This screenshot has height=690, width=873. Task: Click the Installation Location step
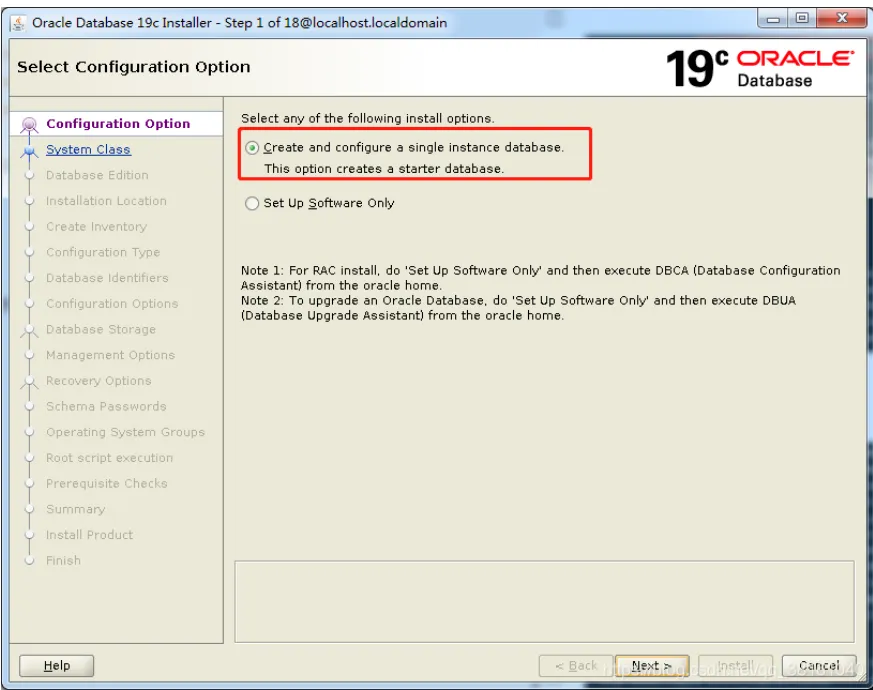tap(106, 200)
